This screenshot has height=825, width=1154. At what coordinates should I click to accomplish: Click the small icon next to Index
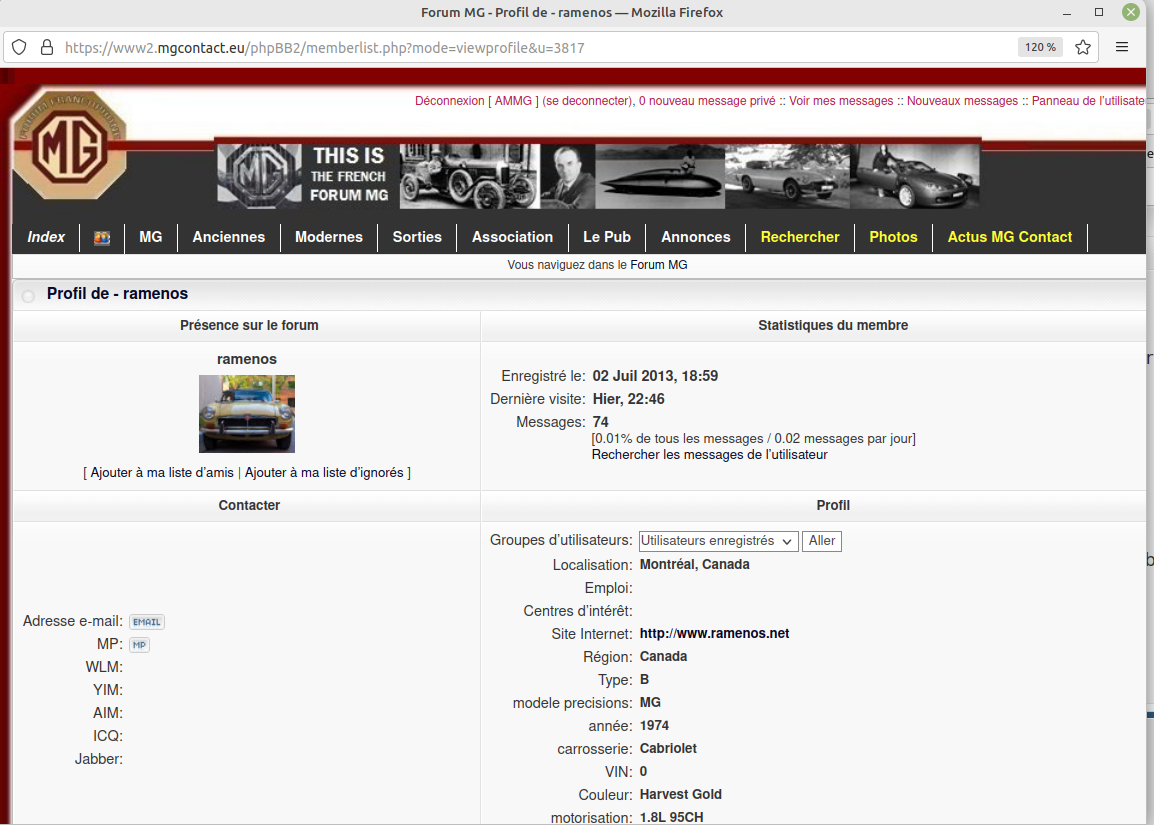pyautogui.click(x=102, y=238)
